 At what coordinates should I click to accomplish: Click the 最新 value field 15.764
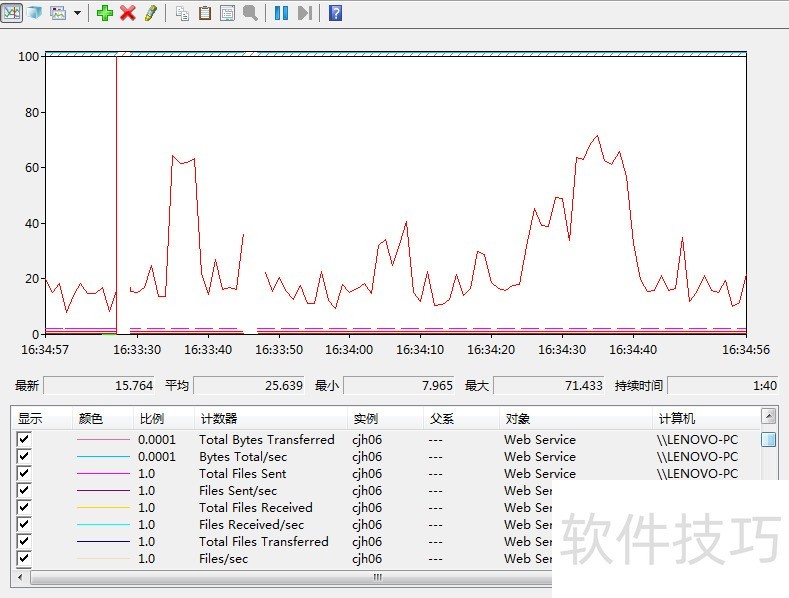[99, 386]
